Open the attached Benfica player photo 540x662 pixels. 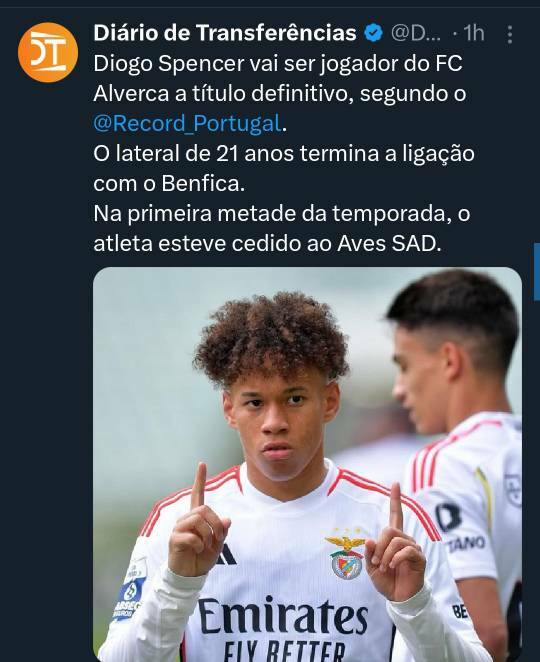307,464
